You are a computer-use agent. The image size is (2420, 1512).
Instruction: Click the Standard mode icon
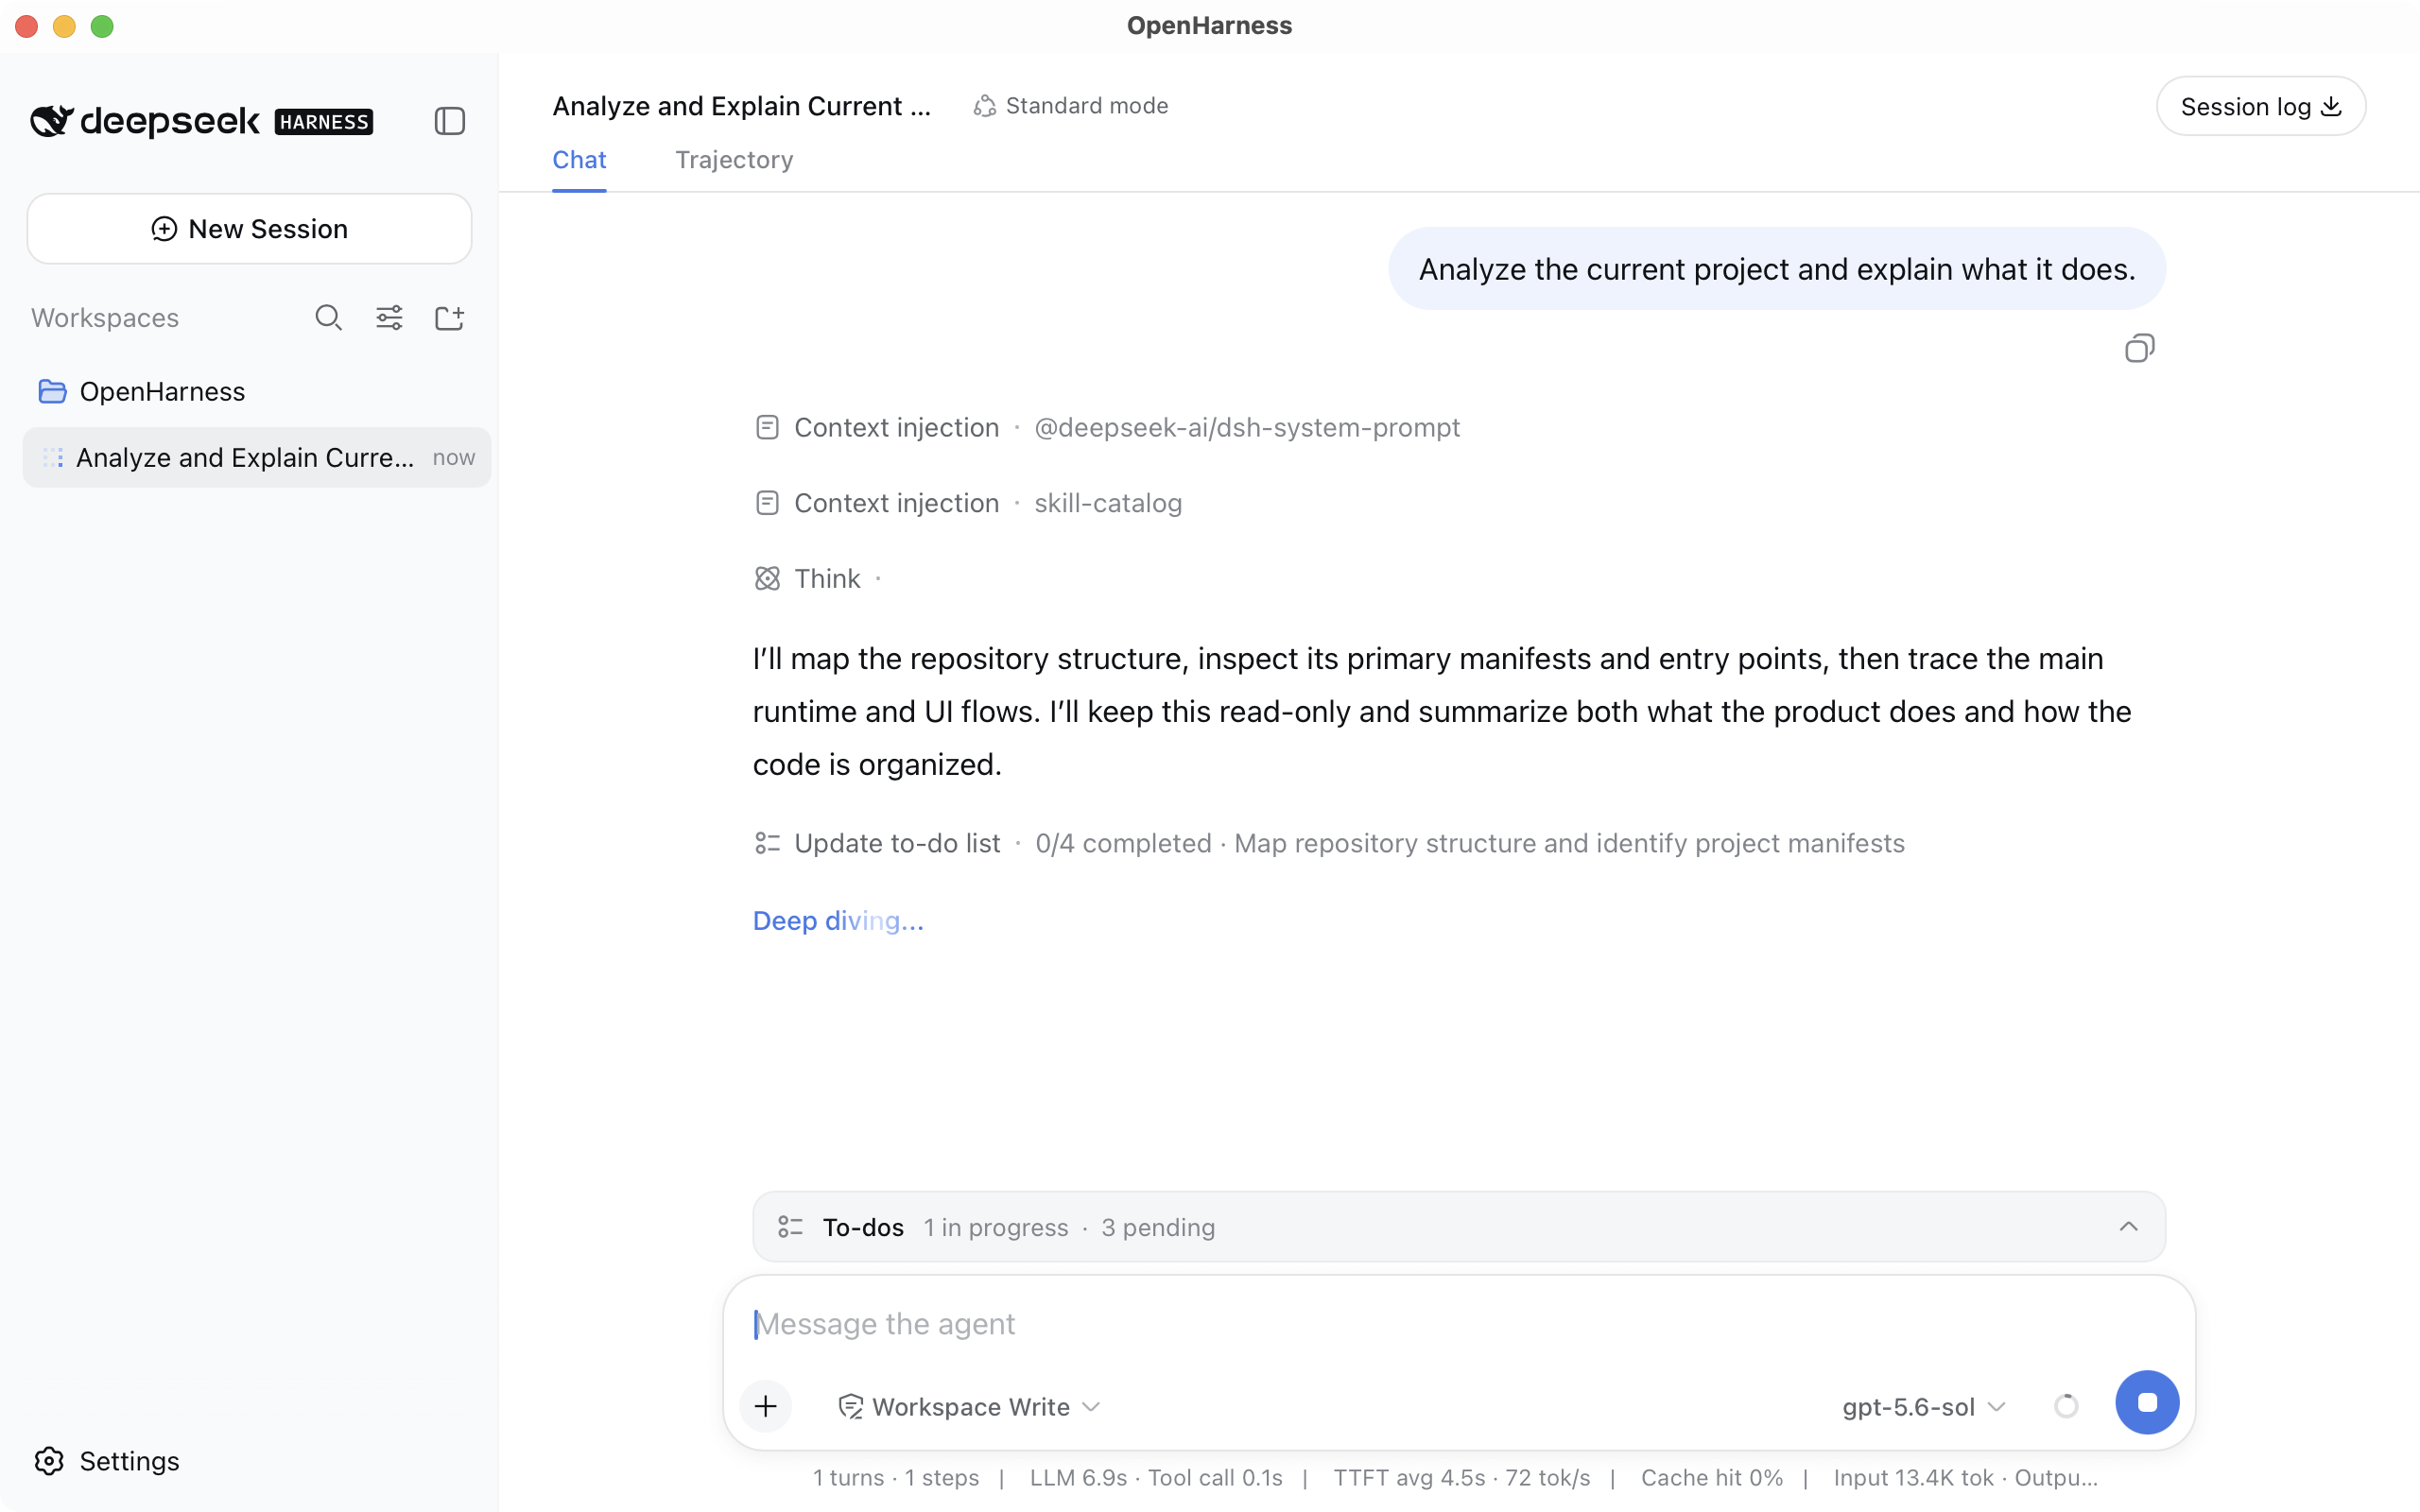(985, 106)
